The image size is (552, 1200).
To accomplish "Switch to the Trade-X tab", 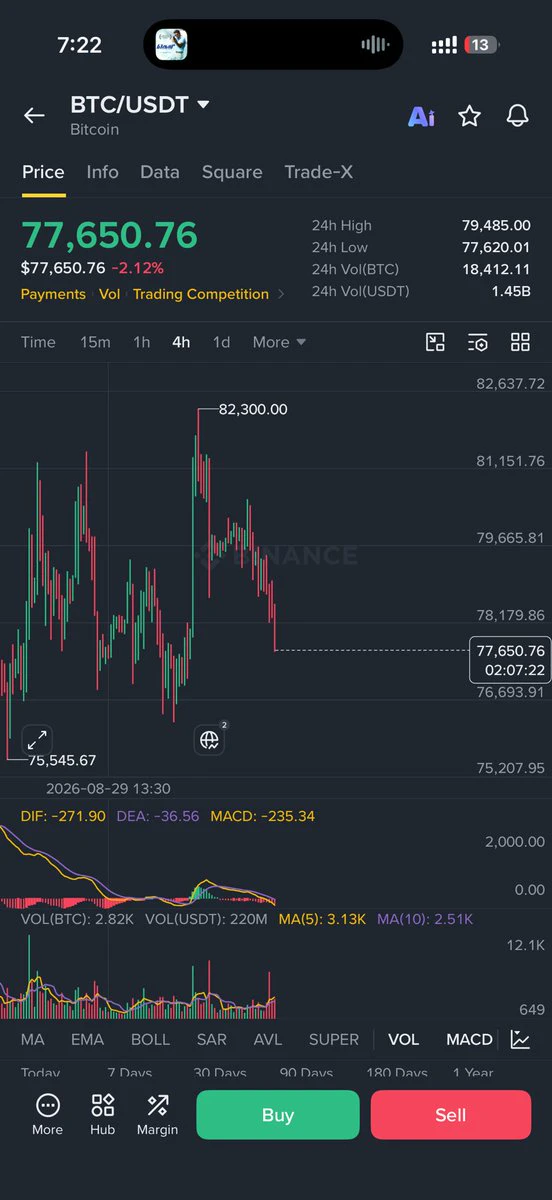I will 318,172.
